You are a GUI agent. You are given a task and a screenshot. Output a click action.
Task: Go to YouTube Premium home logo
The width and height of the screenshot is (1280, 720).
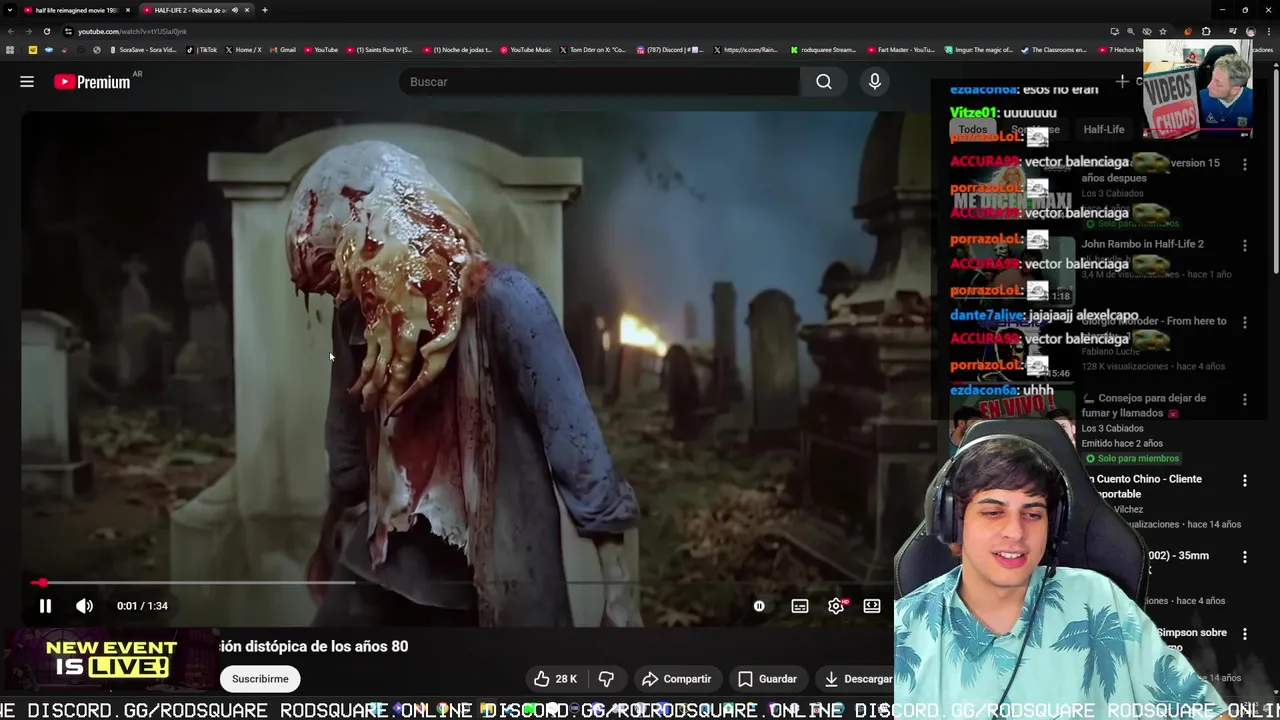coord(92,82)
